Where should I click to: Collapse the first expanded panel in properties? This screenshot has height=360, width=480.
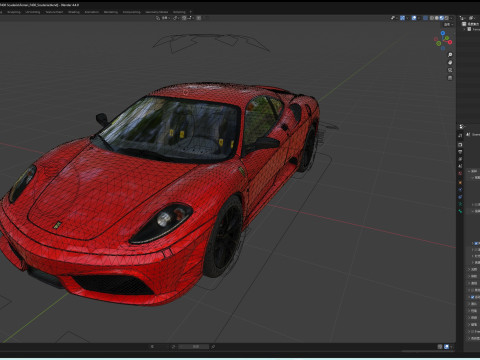[469, 171]
